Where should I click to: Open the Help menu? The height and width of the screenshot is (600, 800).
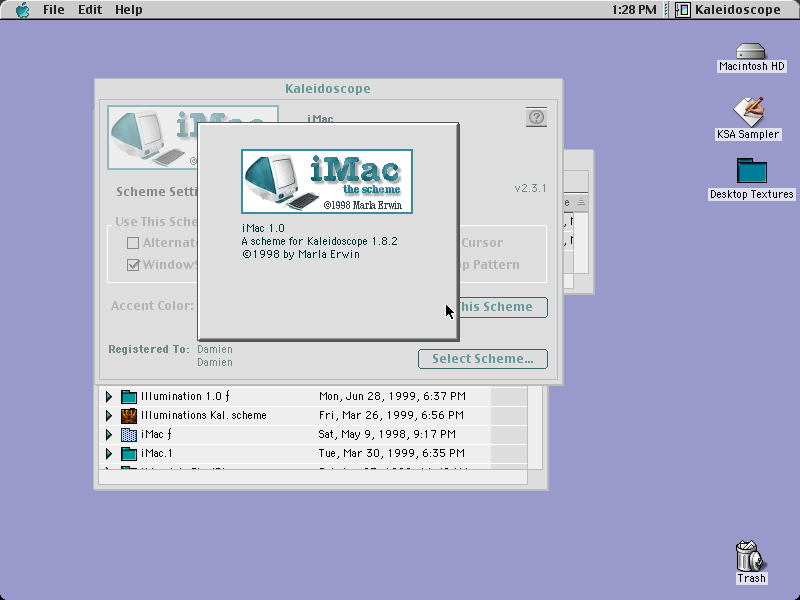pyautogui.click(x=129, y=10)
